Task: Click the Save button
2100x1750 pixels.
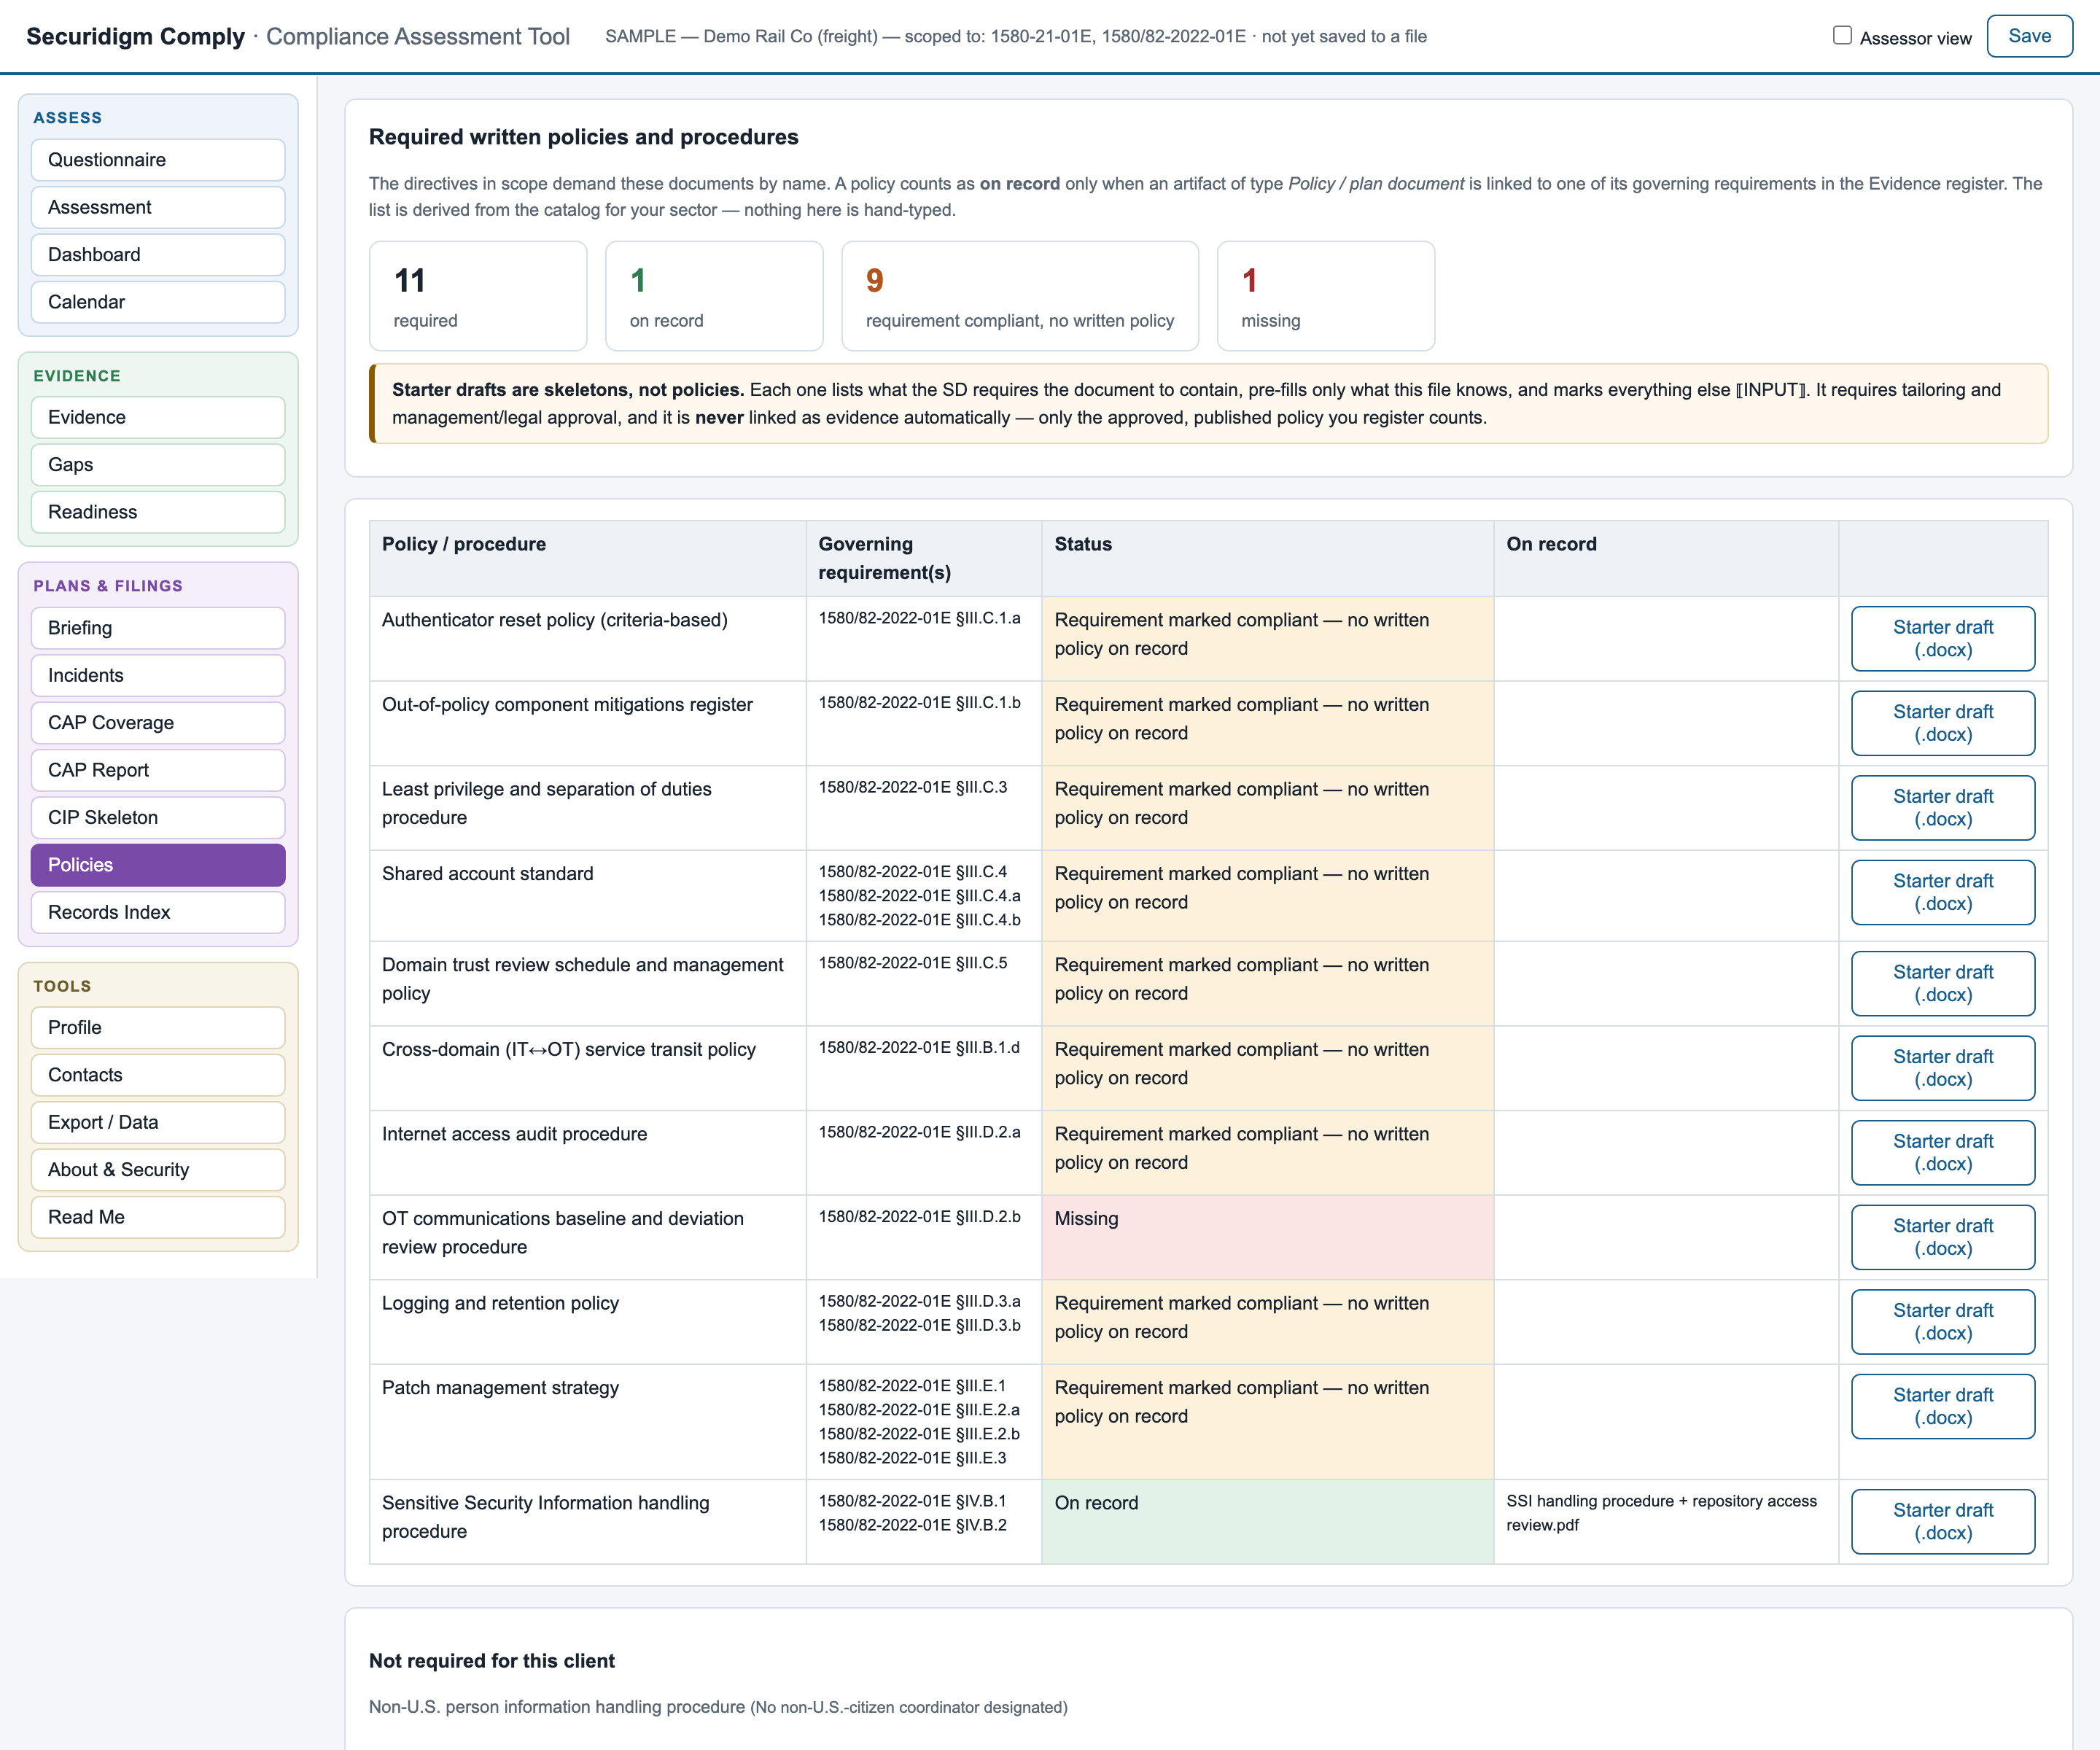Action: click(2029, 36)
